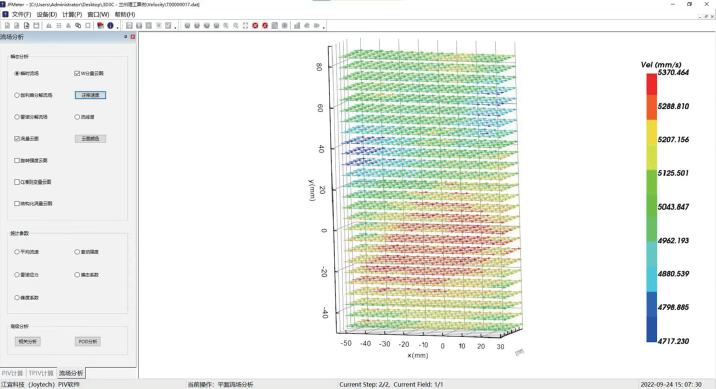Expand the last toolbar overflow arrow
This screenshot has width=716, height=389.
pos(324,27)
